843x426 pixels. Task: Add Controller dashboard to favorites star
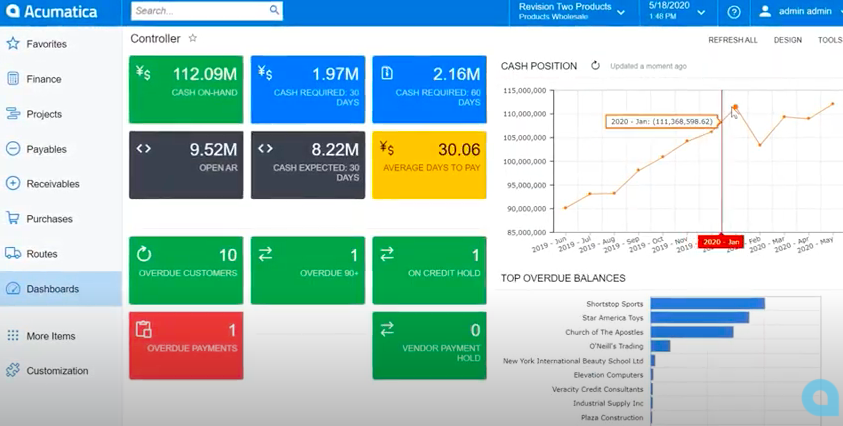[192, 38]
